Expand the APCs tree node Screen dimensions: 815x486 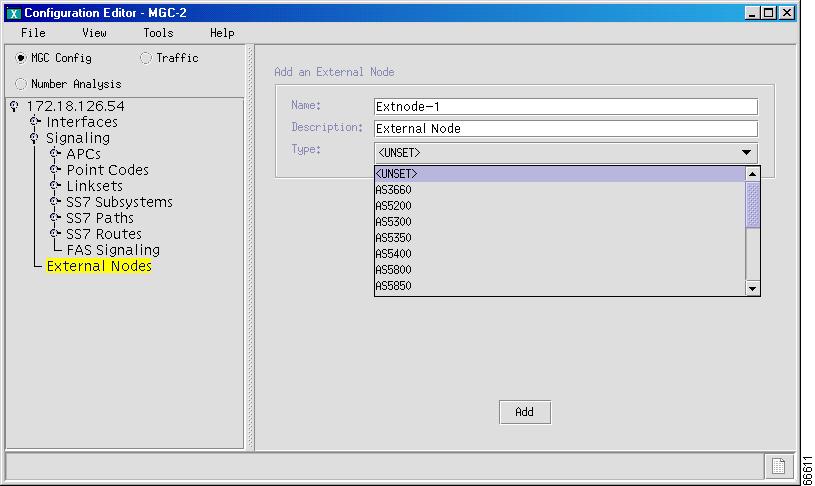point(55,153)
